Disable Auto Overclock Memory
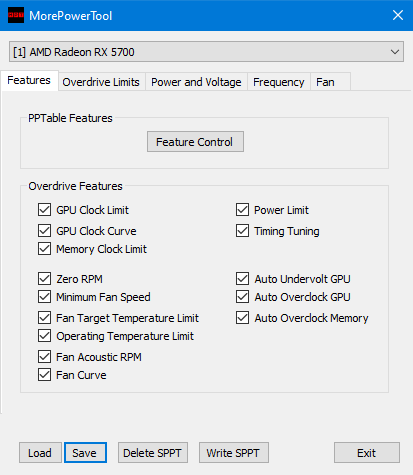 [242, 318]
